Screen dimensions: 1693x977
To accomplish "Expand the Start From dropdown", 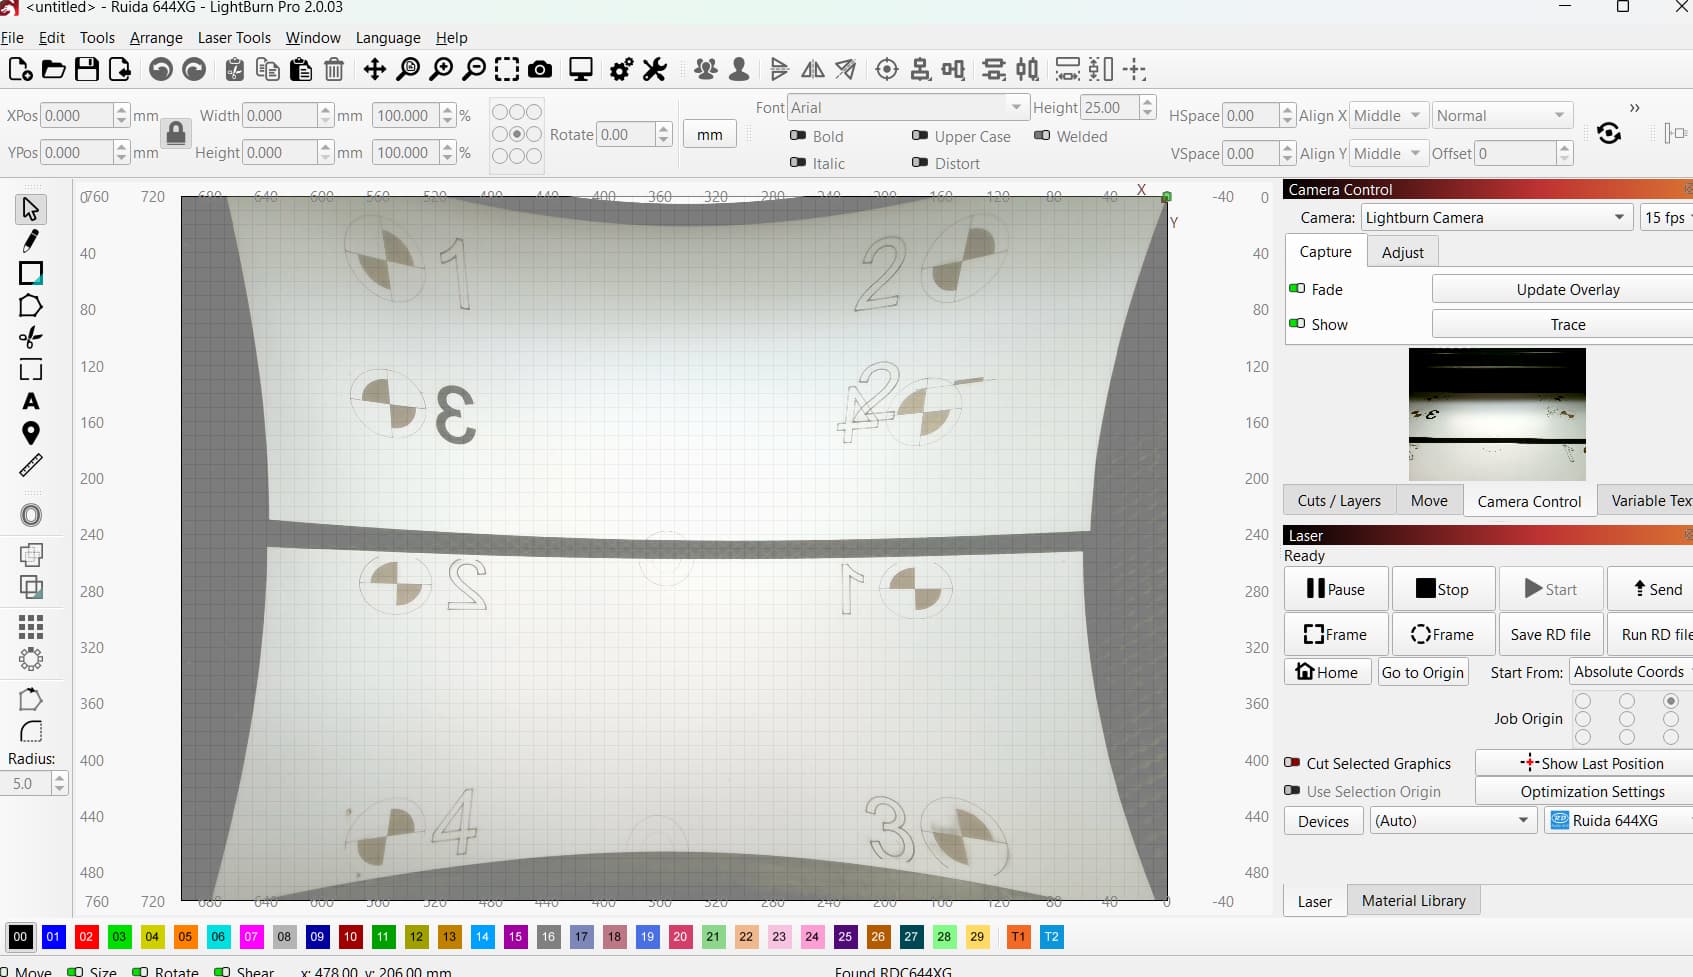I will [1628, 672].
